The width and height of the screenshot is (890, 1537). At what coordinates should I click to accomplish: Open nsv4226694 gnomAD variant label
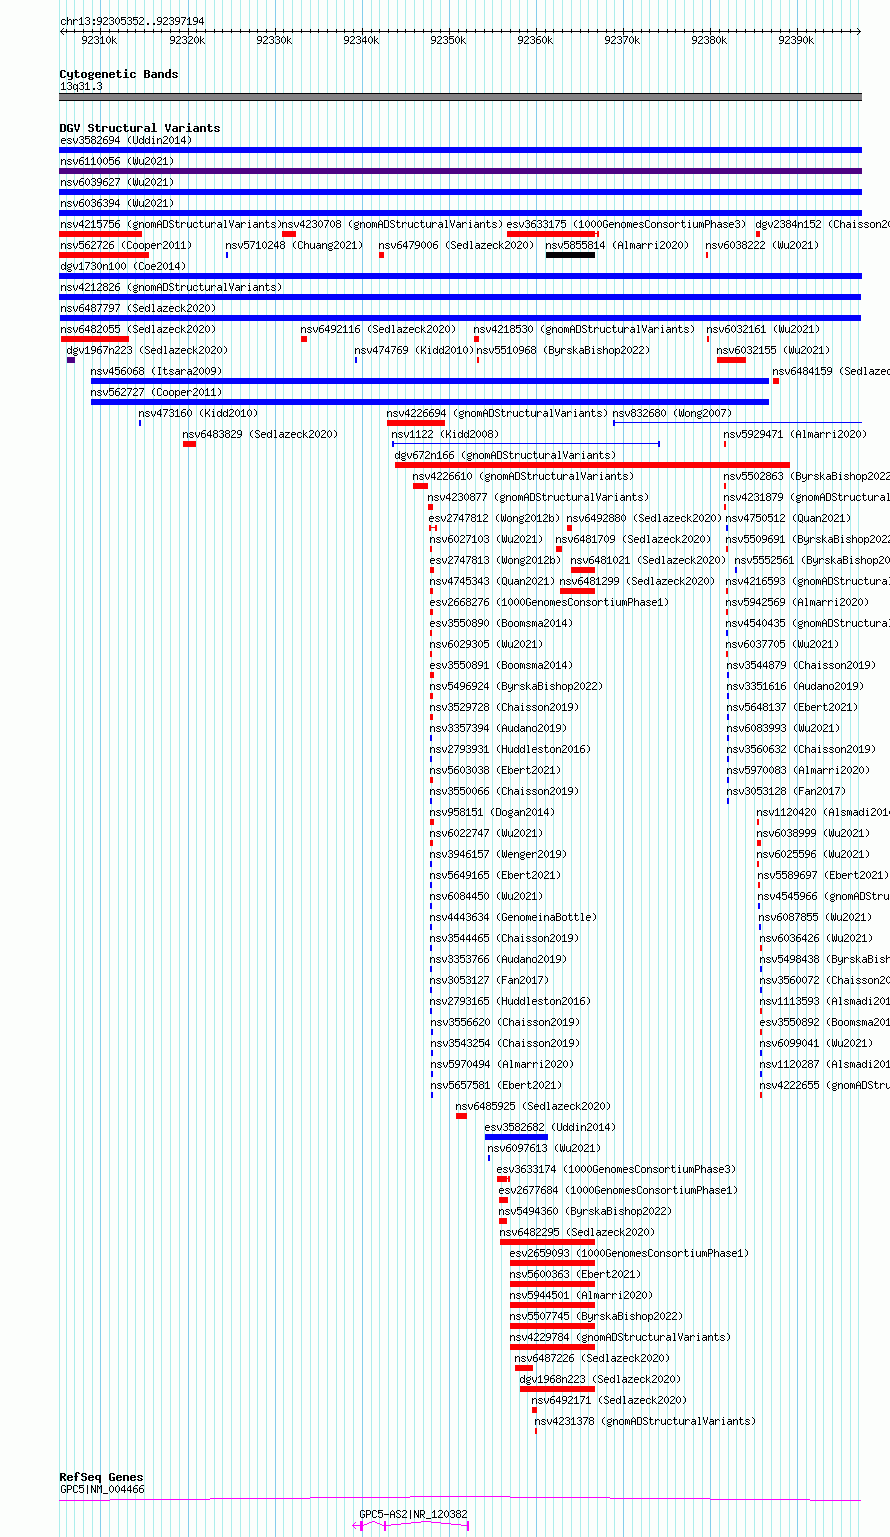[x=497, y=413]
